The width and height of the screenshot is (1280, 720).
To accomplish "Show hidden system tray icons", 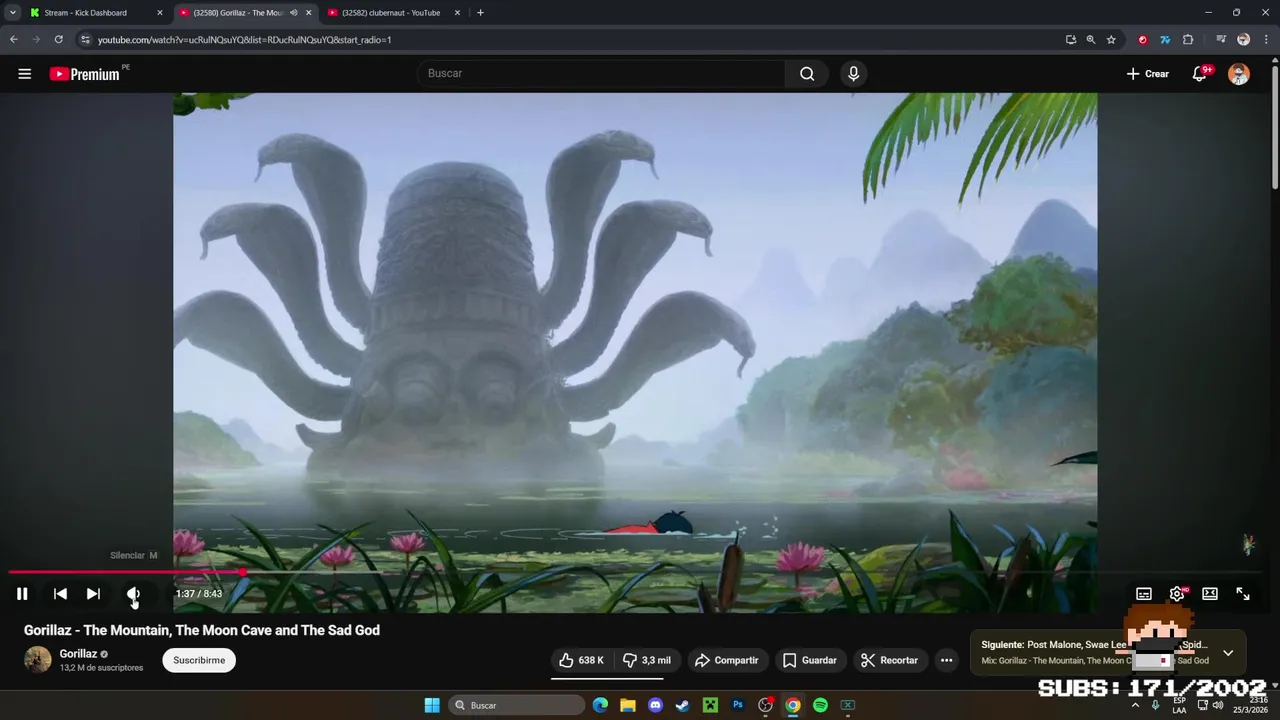I will [1135, 705].
